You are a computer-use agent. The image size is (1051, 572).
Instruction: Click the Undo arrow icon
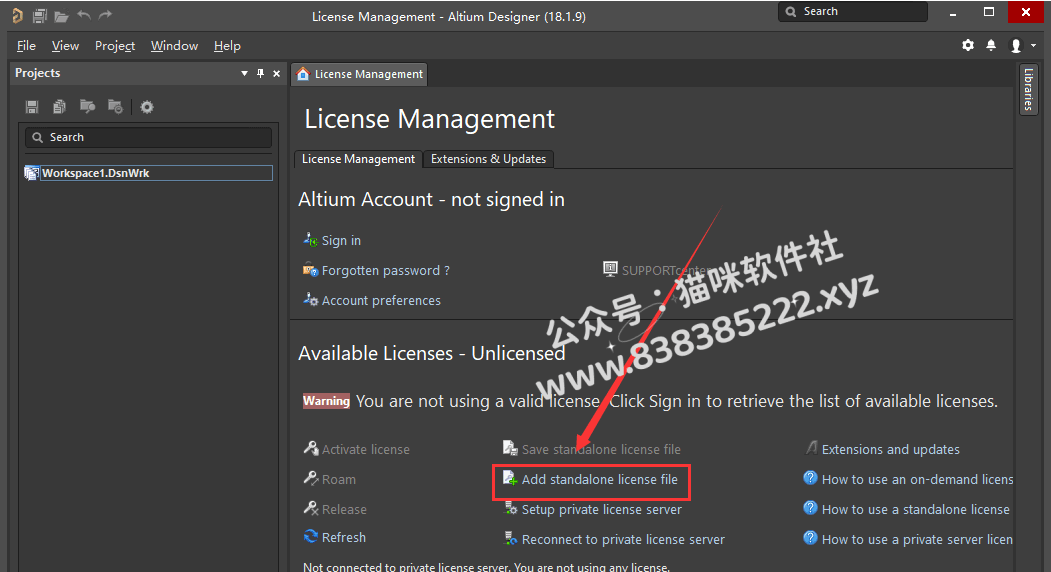click(84, 15)
